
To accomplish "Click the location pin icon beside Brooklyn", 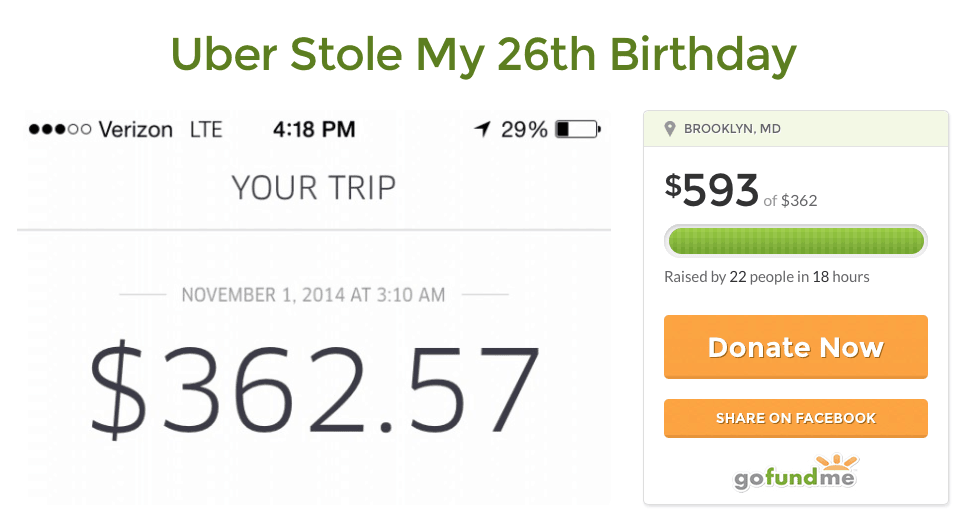I will tap(670, 129).
